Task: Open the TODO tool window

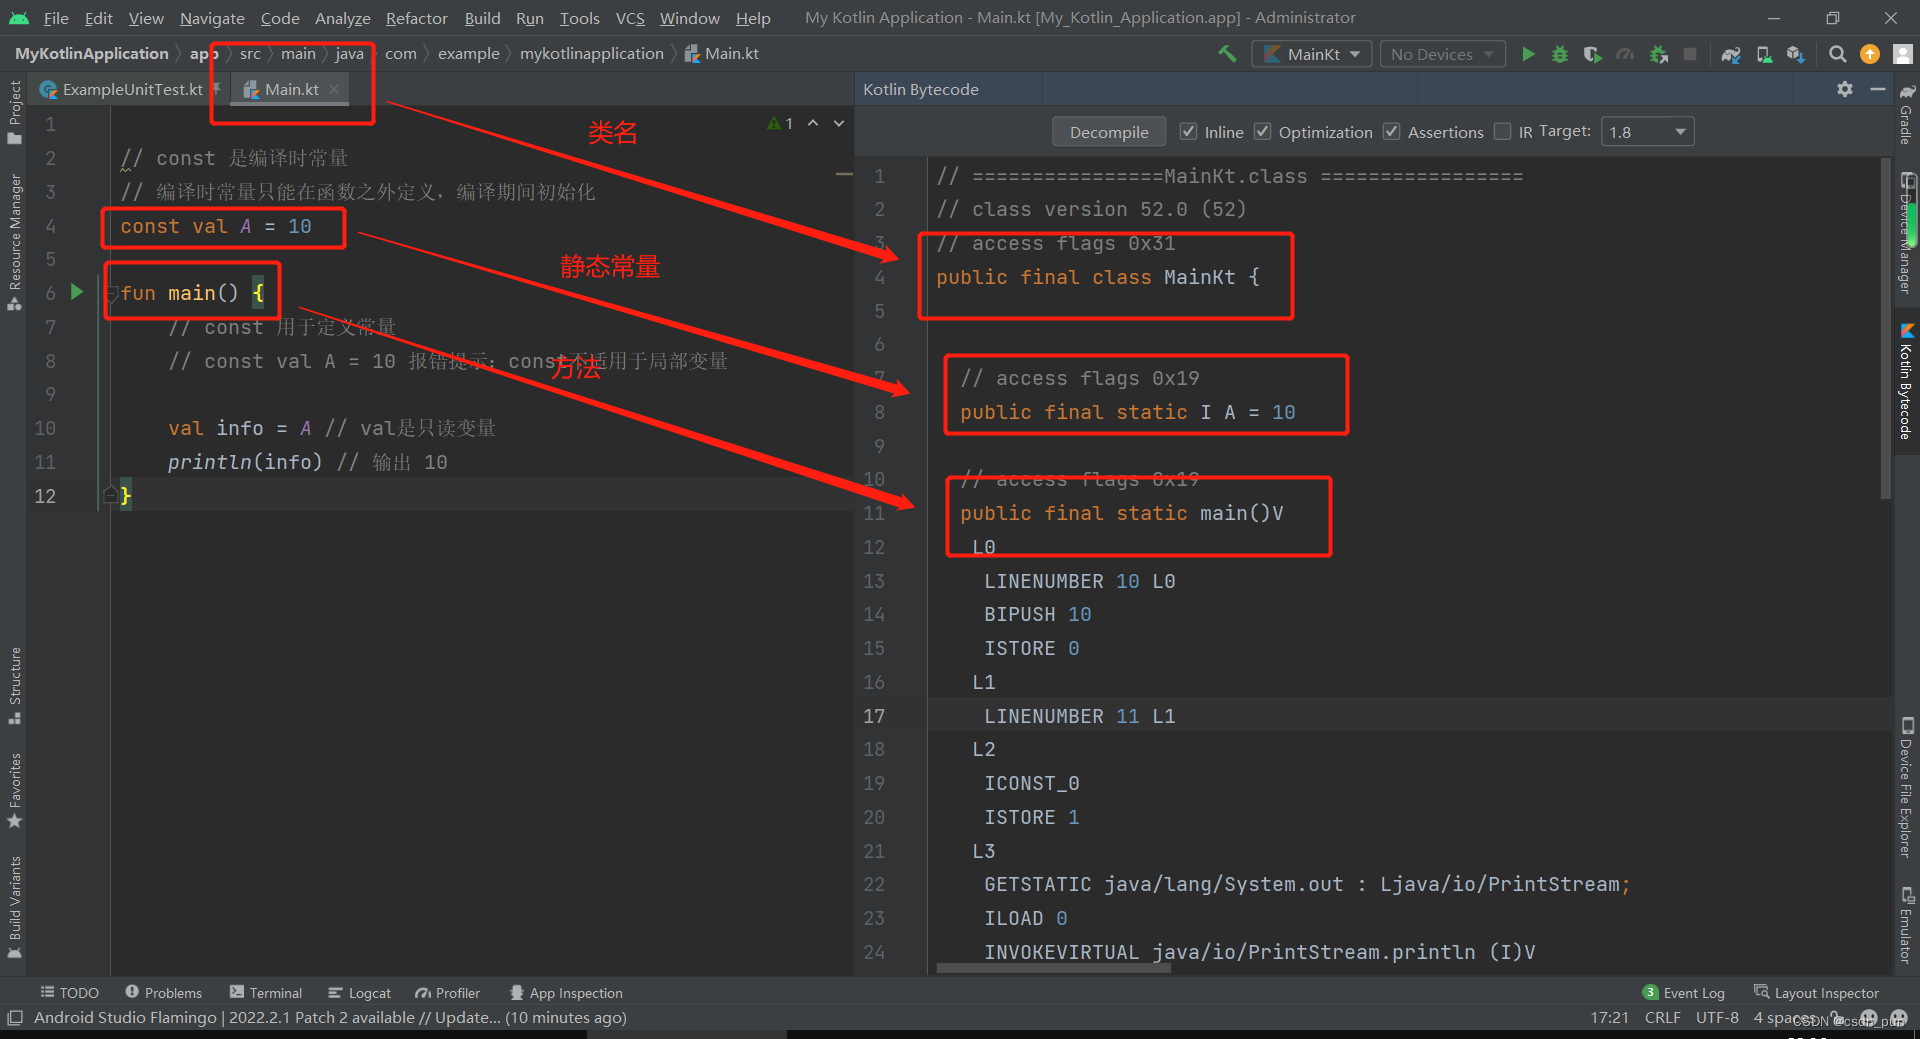Action: (x=69, y=992)
